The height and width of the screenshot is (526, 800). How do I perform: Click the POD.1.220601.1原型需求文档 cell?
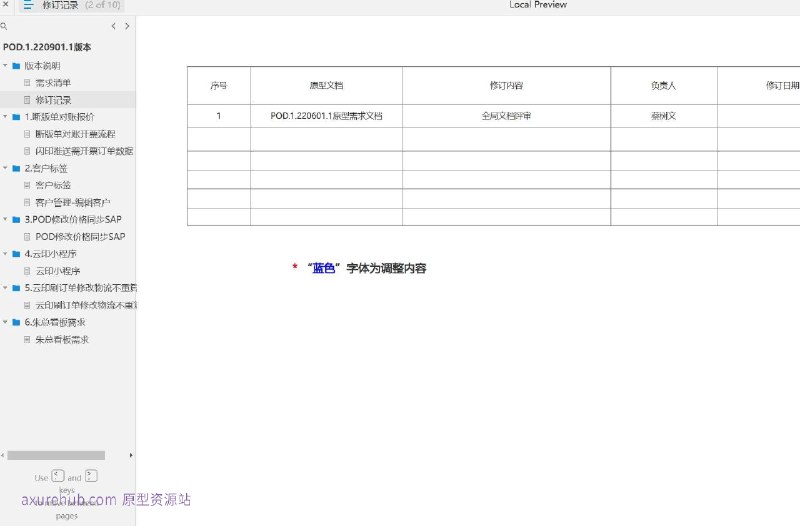326,116
